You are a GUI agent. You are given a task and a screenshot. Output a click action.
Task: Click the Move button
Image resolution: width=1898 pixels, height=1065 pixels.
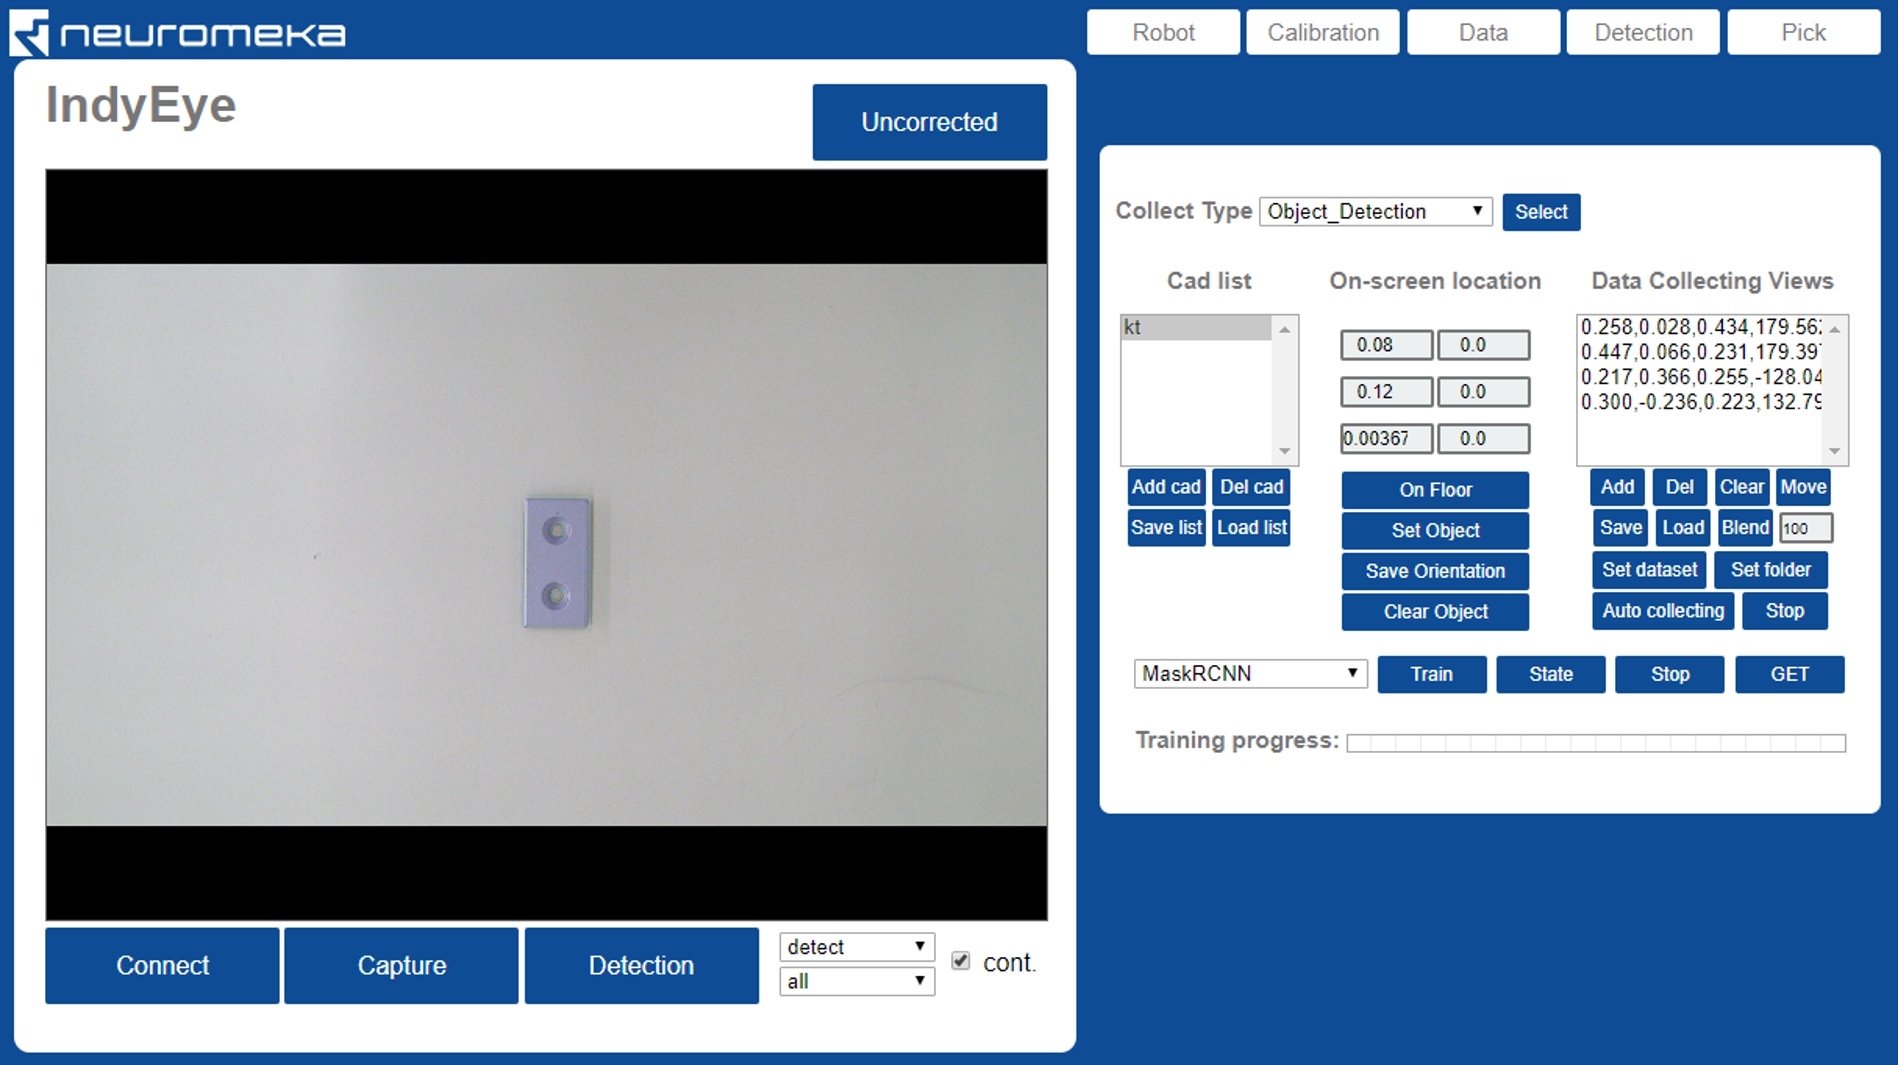point(1803,487)
